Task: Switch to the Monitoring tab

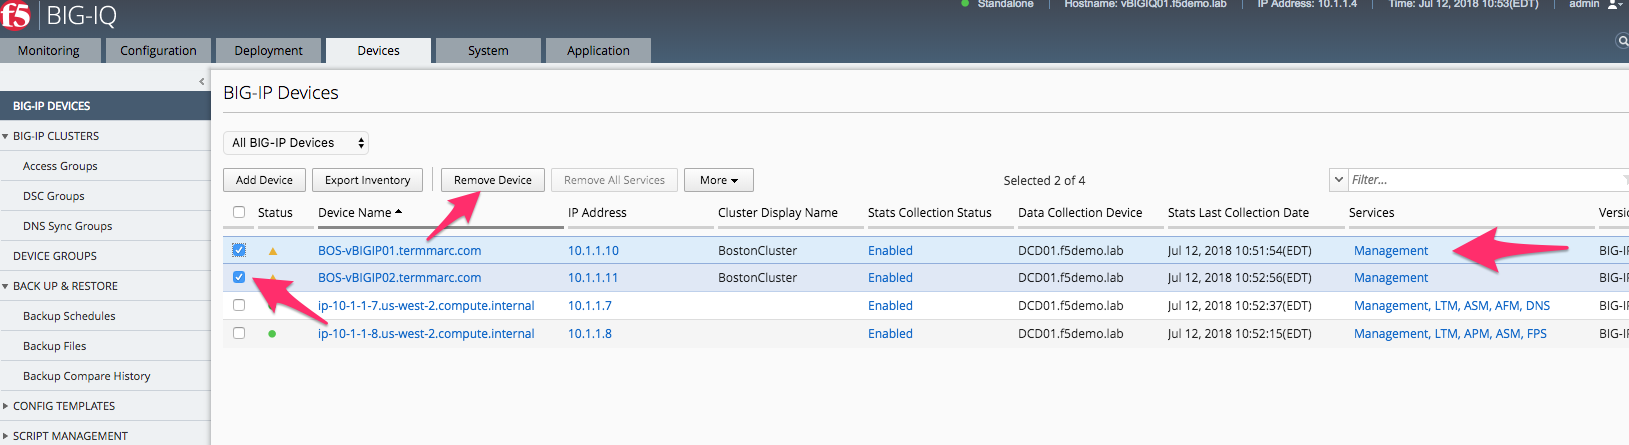Action: [x=49, y=50]
